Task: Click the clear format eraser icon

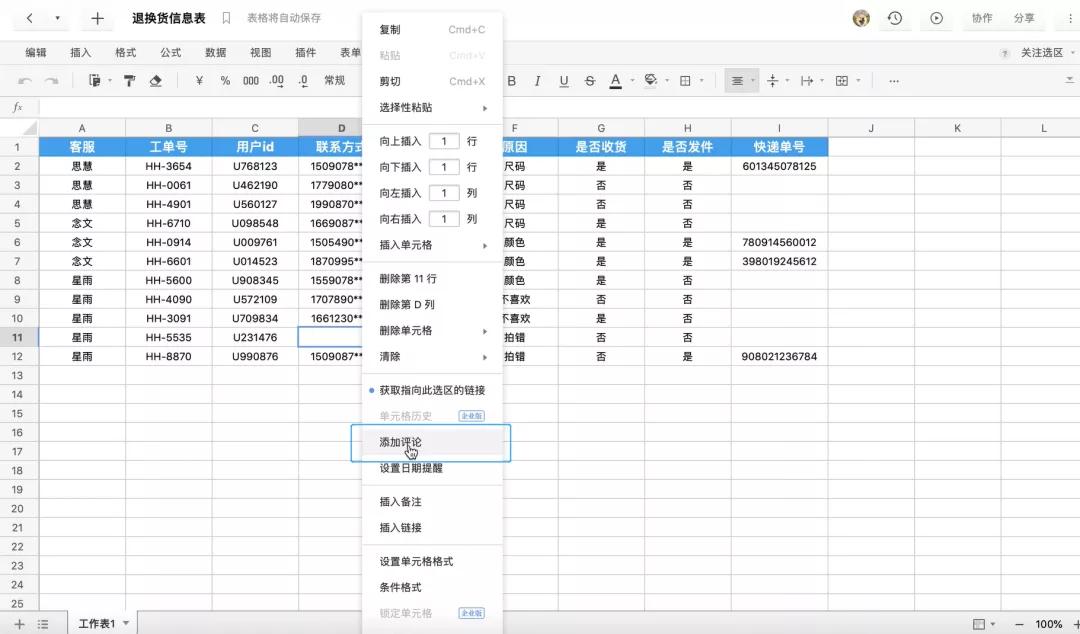Action: [155, 81]
